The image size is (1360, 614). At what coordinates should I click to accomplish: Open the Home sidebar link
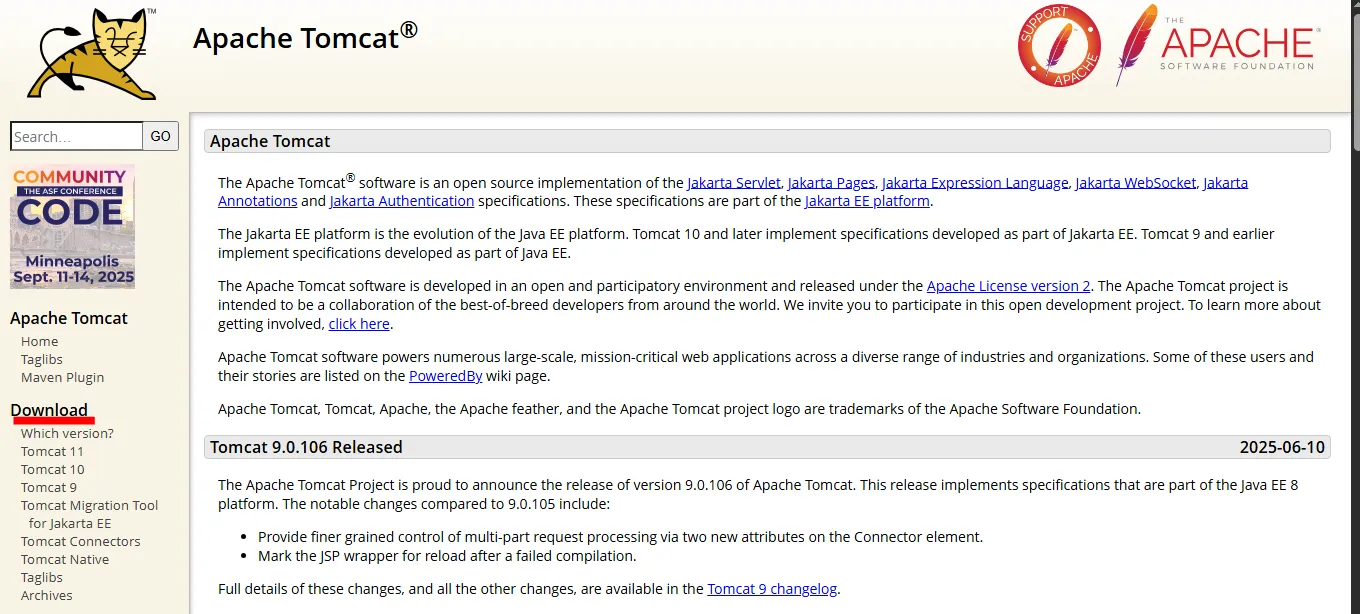pyautogui.click(x=40, y=342)
